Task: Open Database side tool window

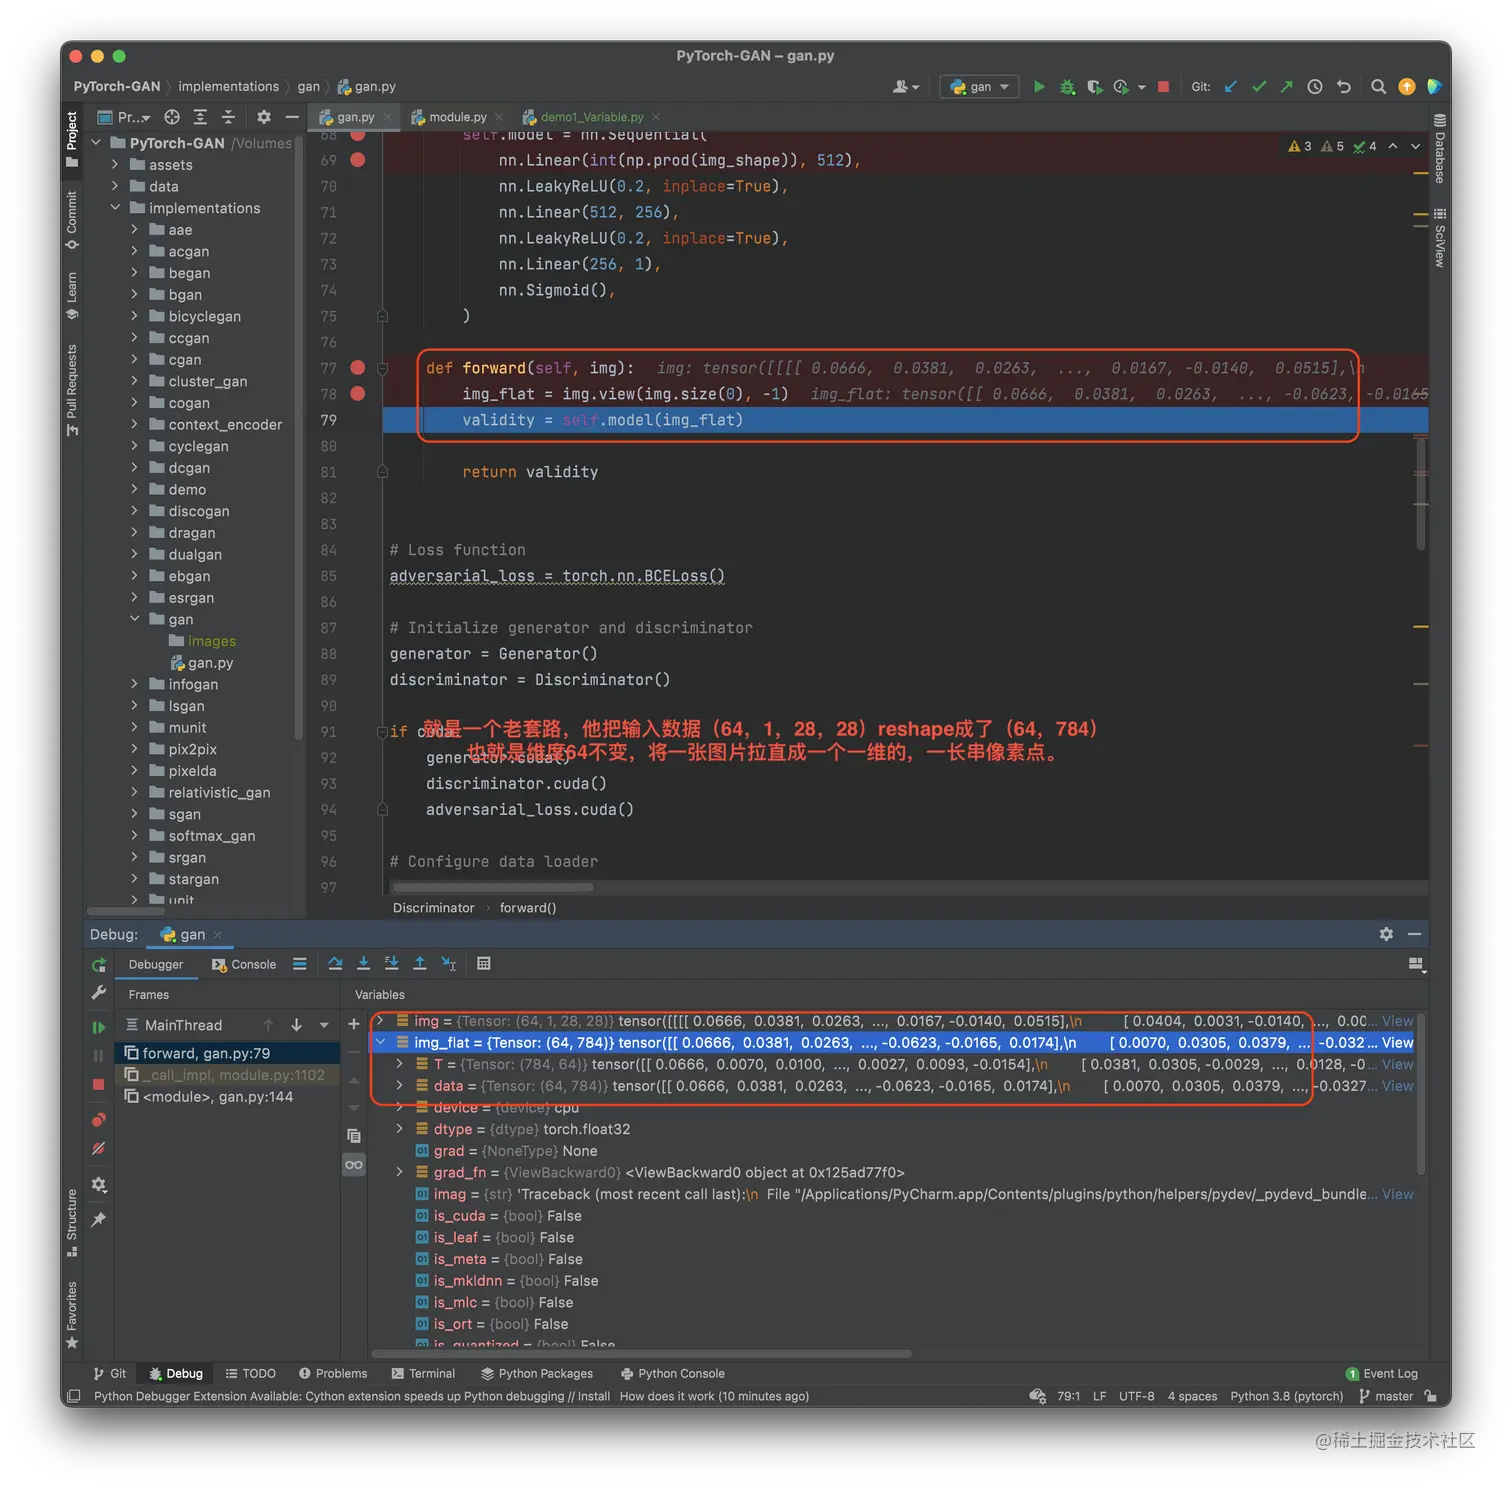Action: [x=1439, y=149]
